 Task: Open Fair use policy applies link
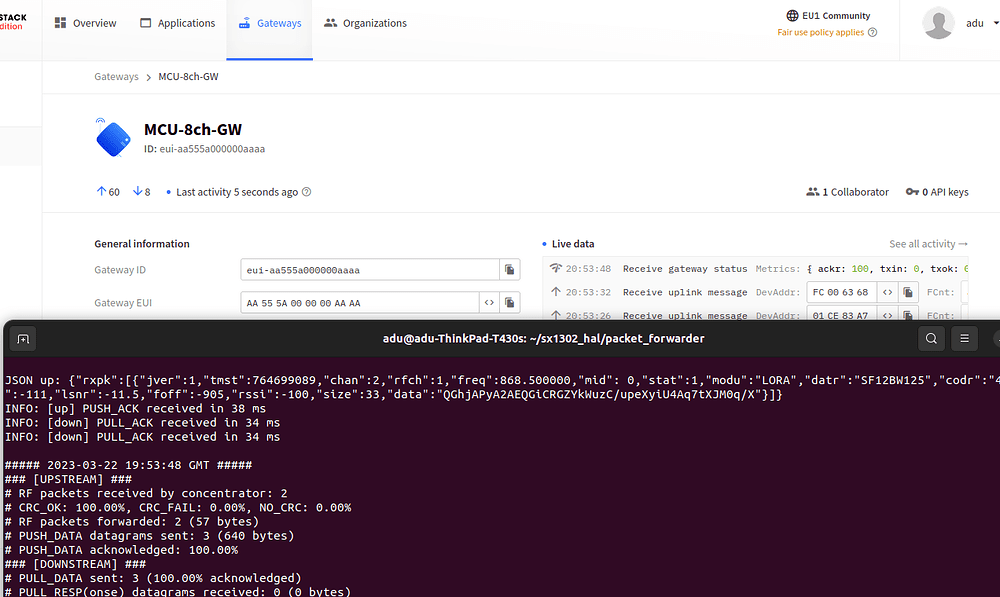820,33
